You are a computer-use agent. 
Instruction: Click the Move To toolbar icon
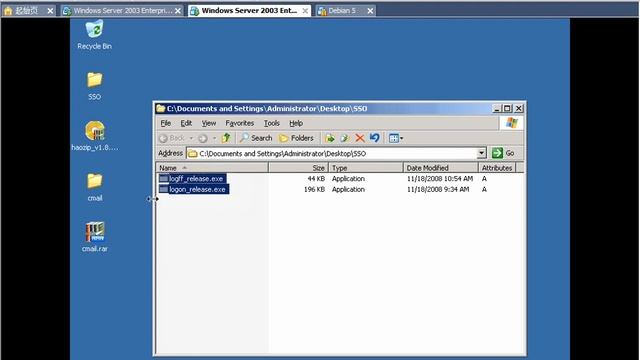(x=330, y=138)
